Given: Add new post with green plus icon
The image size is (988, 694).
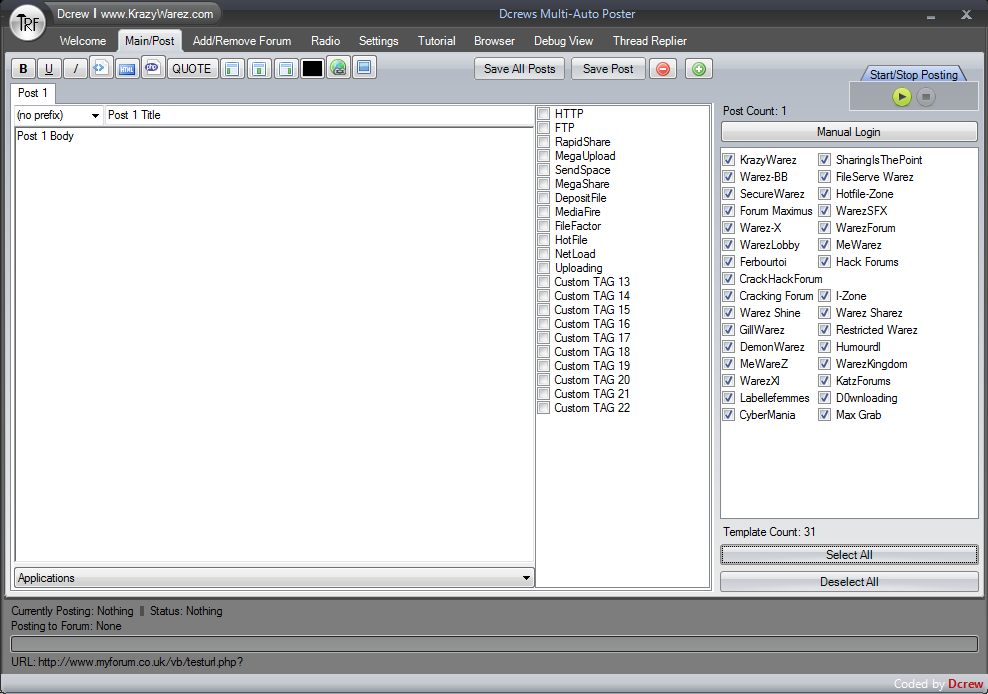Looking at the screenshot, I should click(x=699, y=69).
